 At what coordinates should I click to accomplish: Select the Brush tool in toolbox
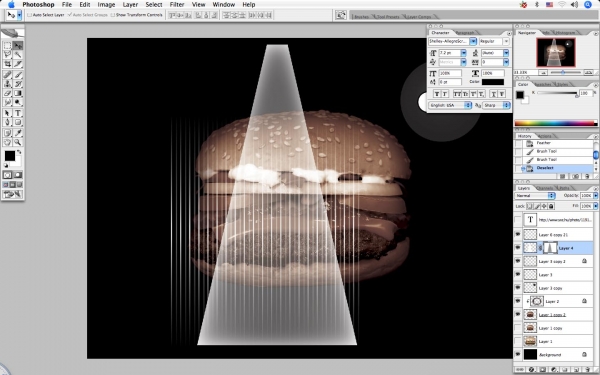tap(18, 75)
